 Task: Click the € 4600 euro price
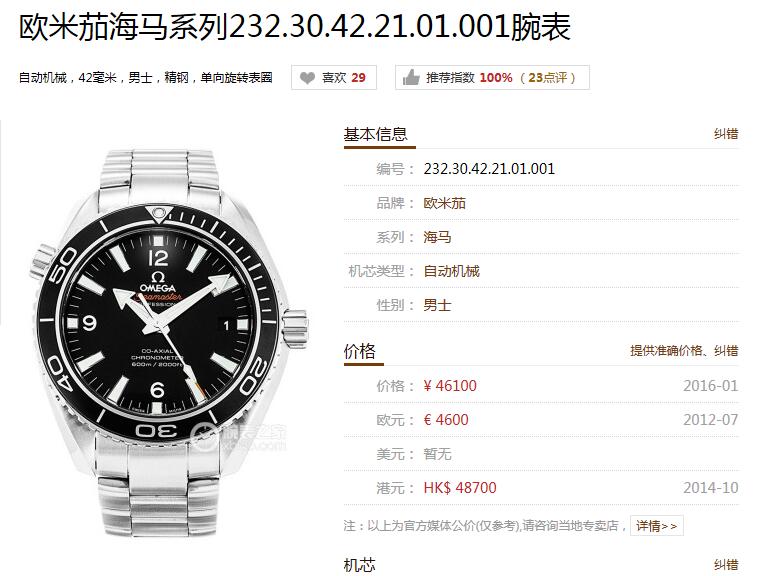coord(446,420)
